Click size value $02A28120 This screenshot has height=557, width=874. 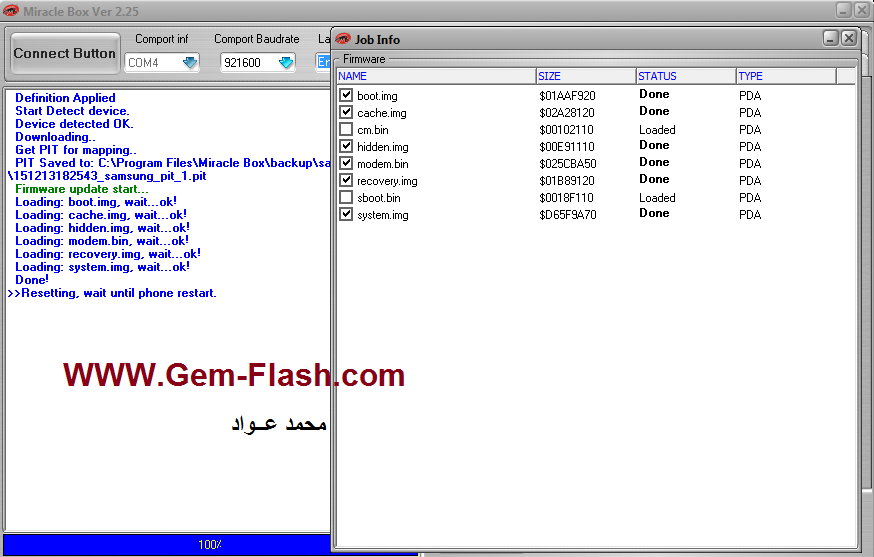(567, 113)
